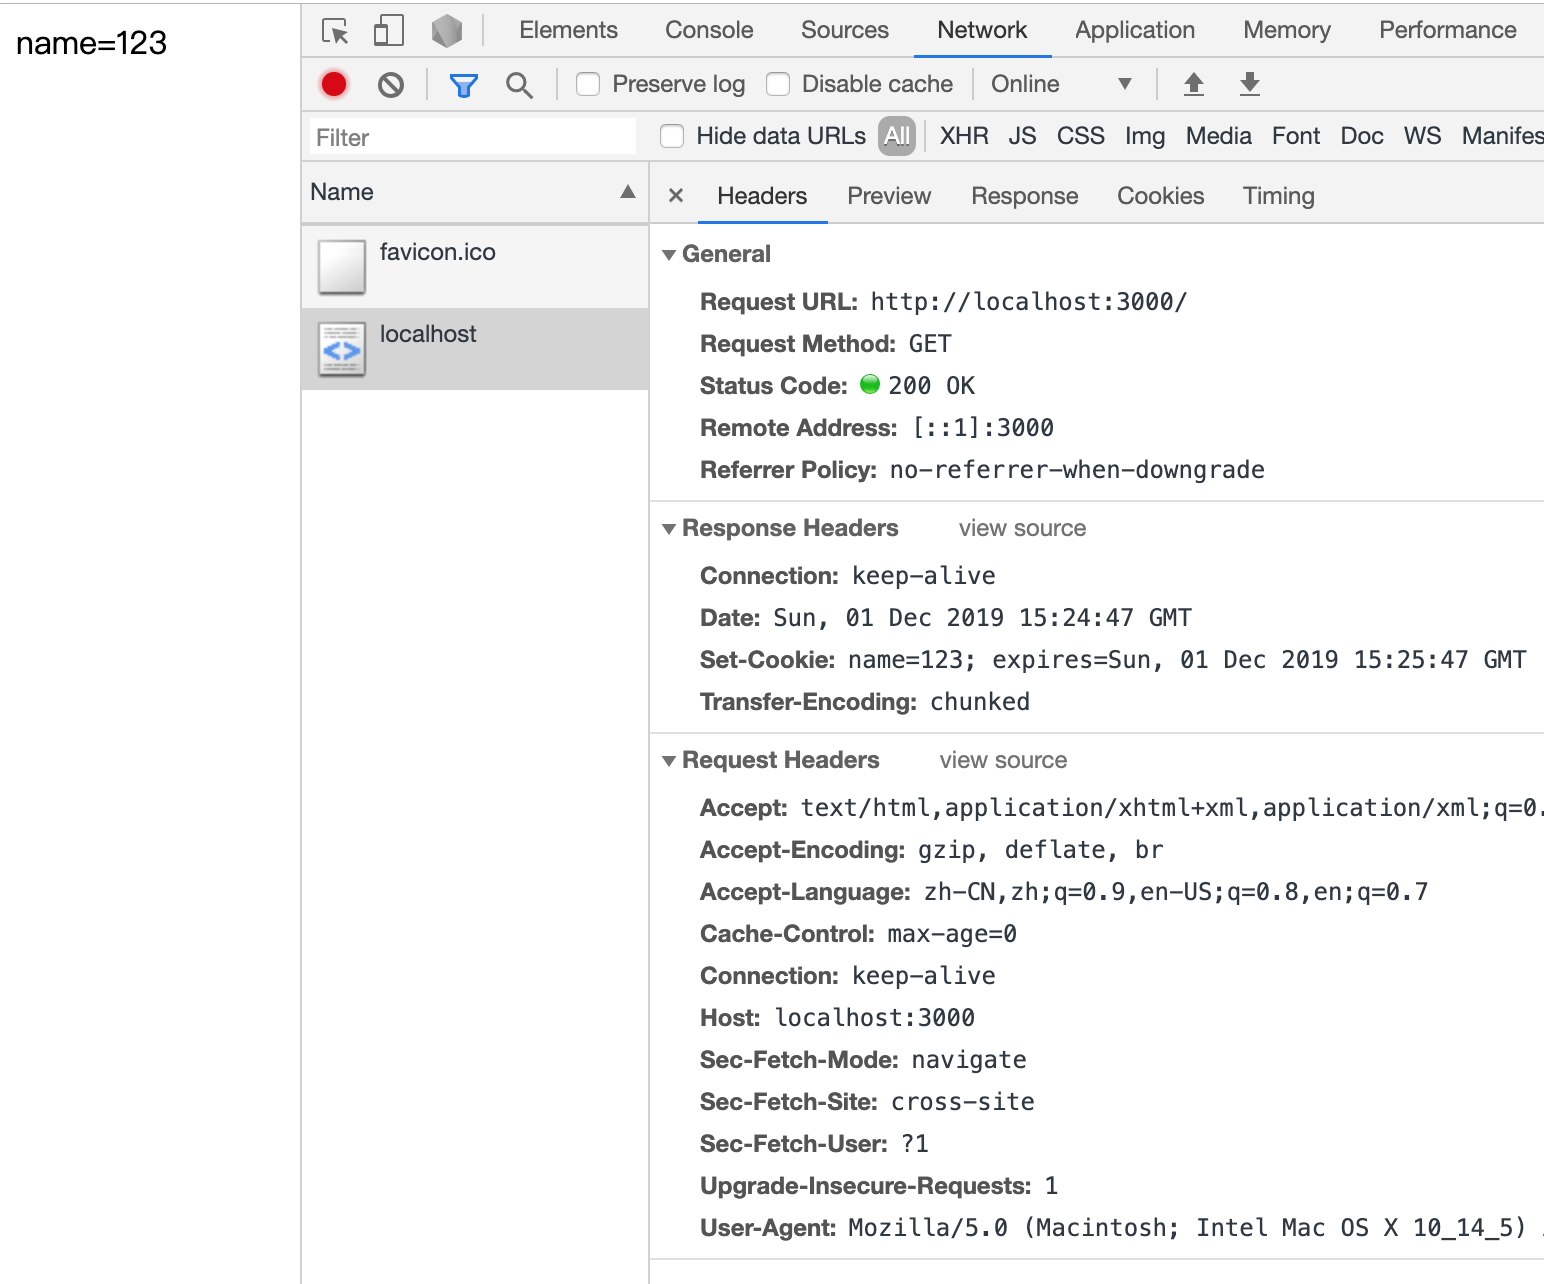The height and width of the screenshot is (1284, 1544).
Task: Select the favicon.ico request row
Action: click(x=475, y=267)
